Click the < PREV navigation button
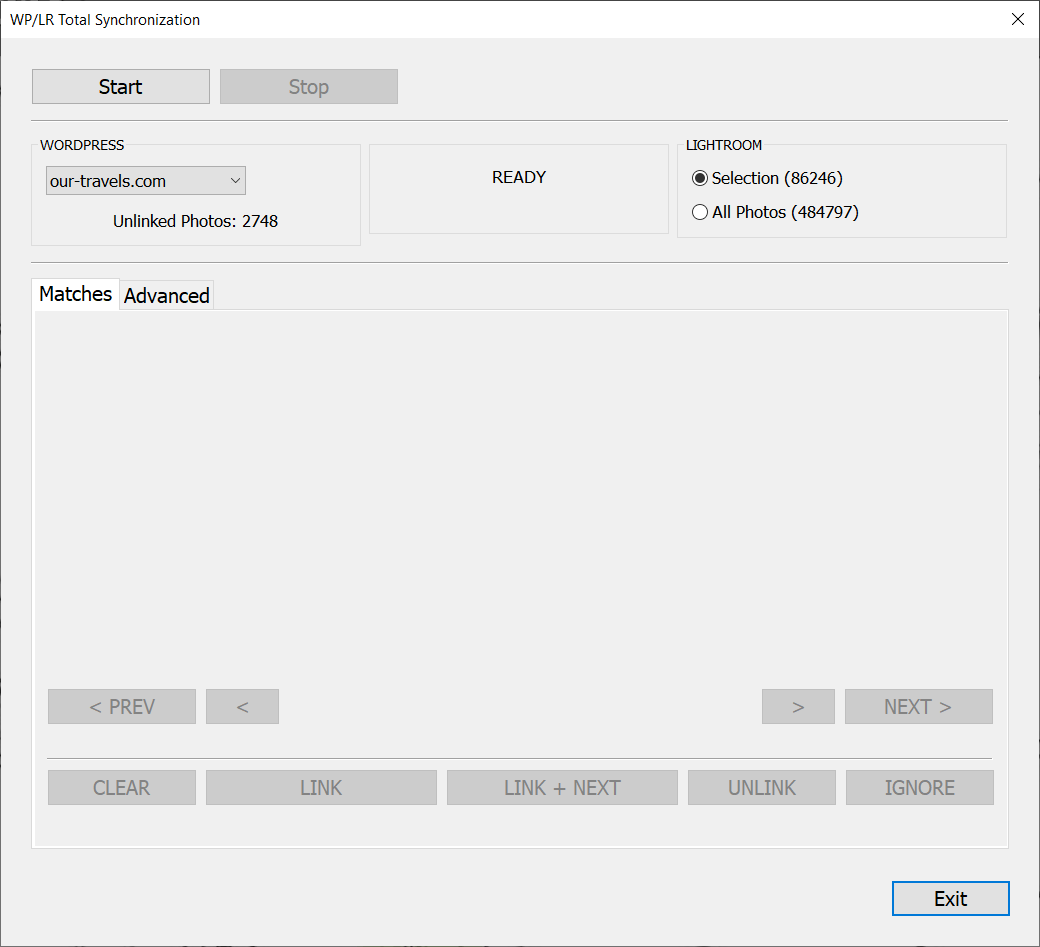Screen dimensions: 1040x947 pyautogui.click(x=122, y=707)
